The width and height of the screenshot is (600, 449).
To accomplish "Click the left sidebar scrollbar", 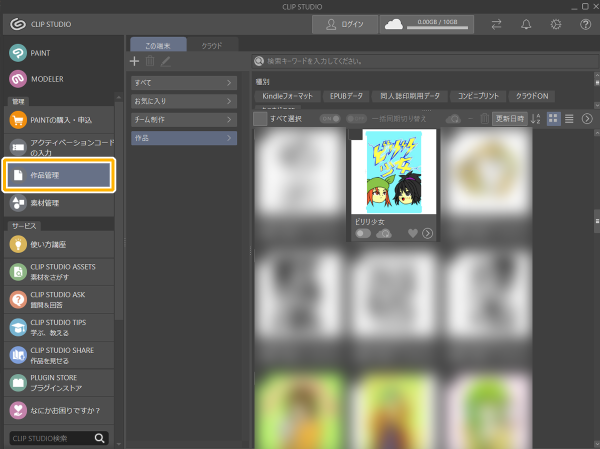I will point(119,209).
